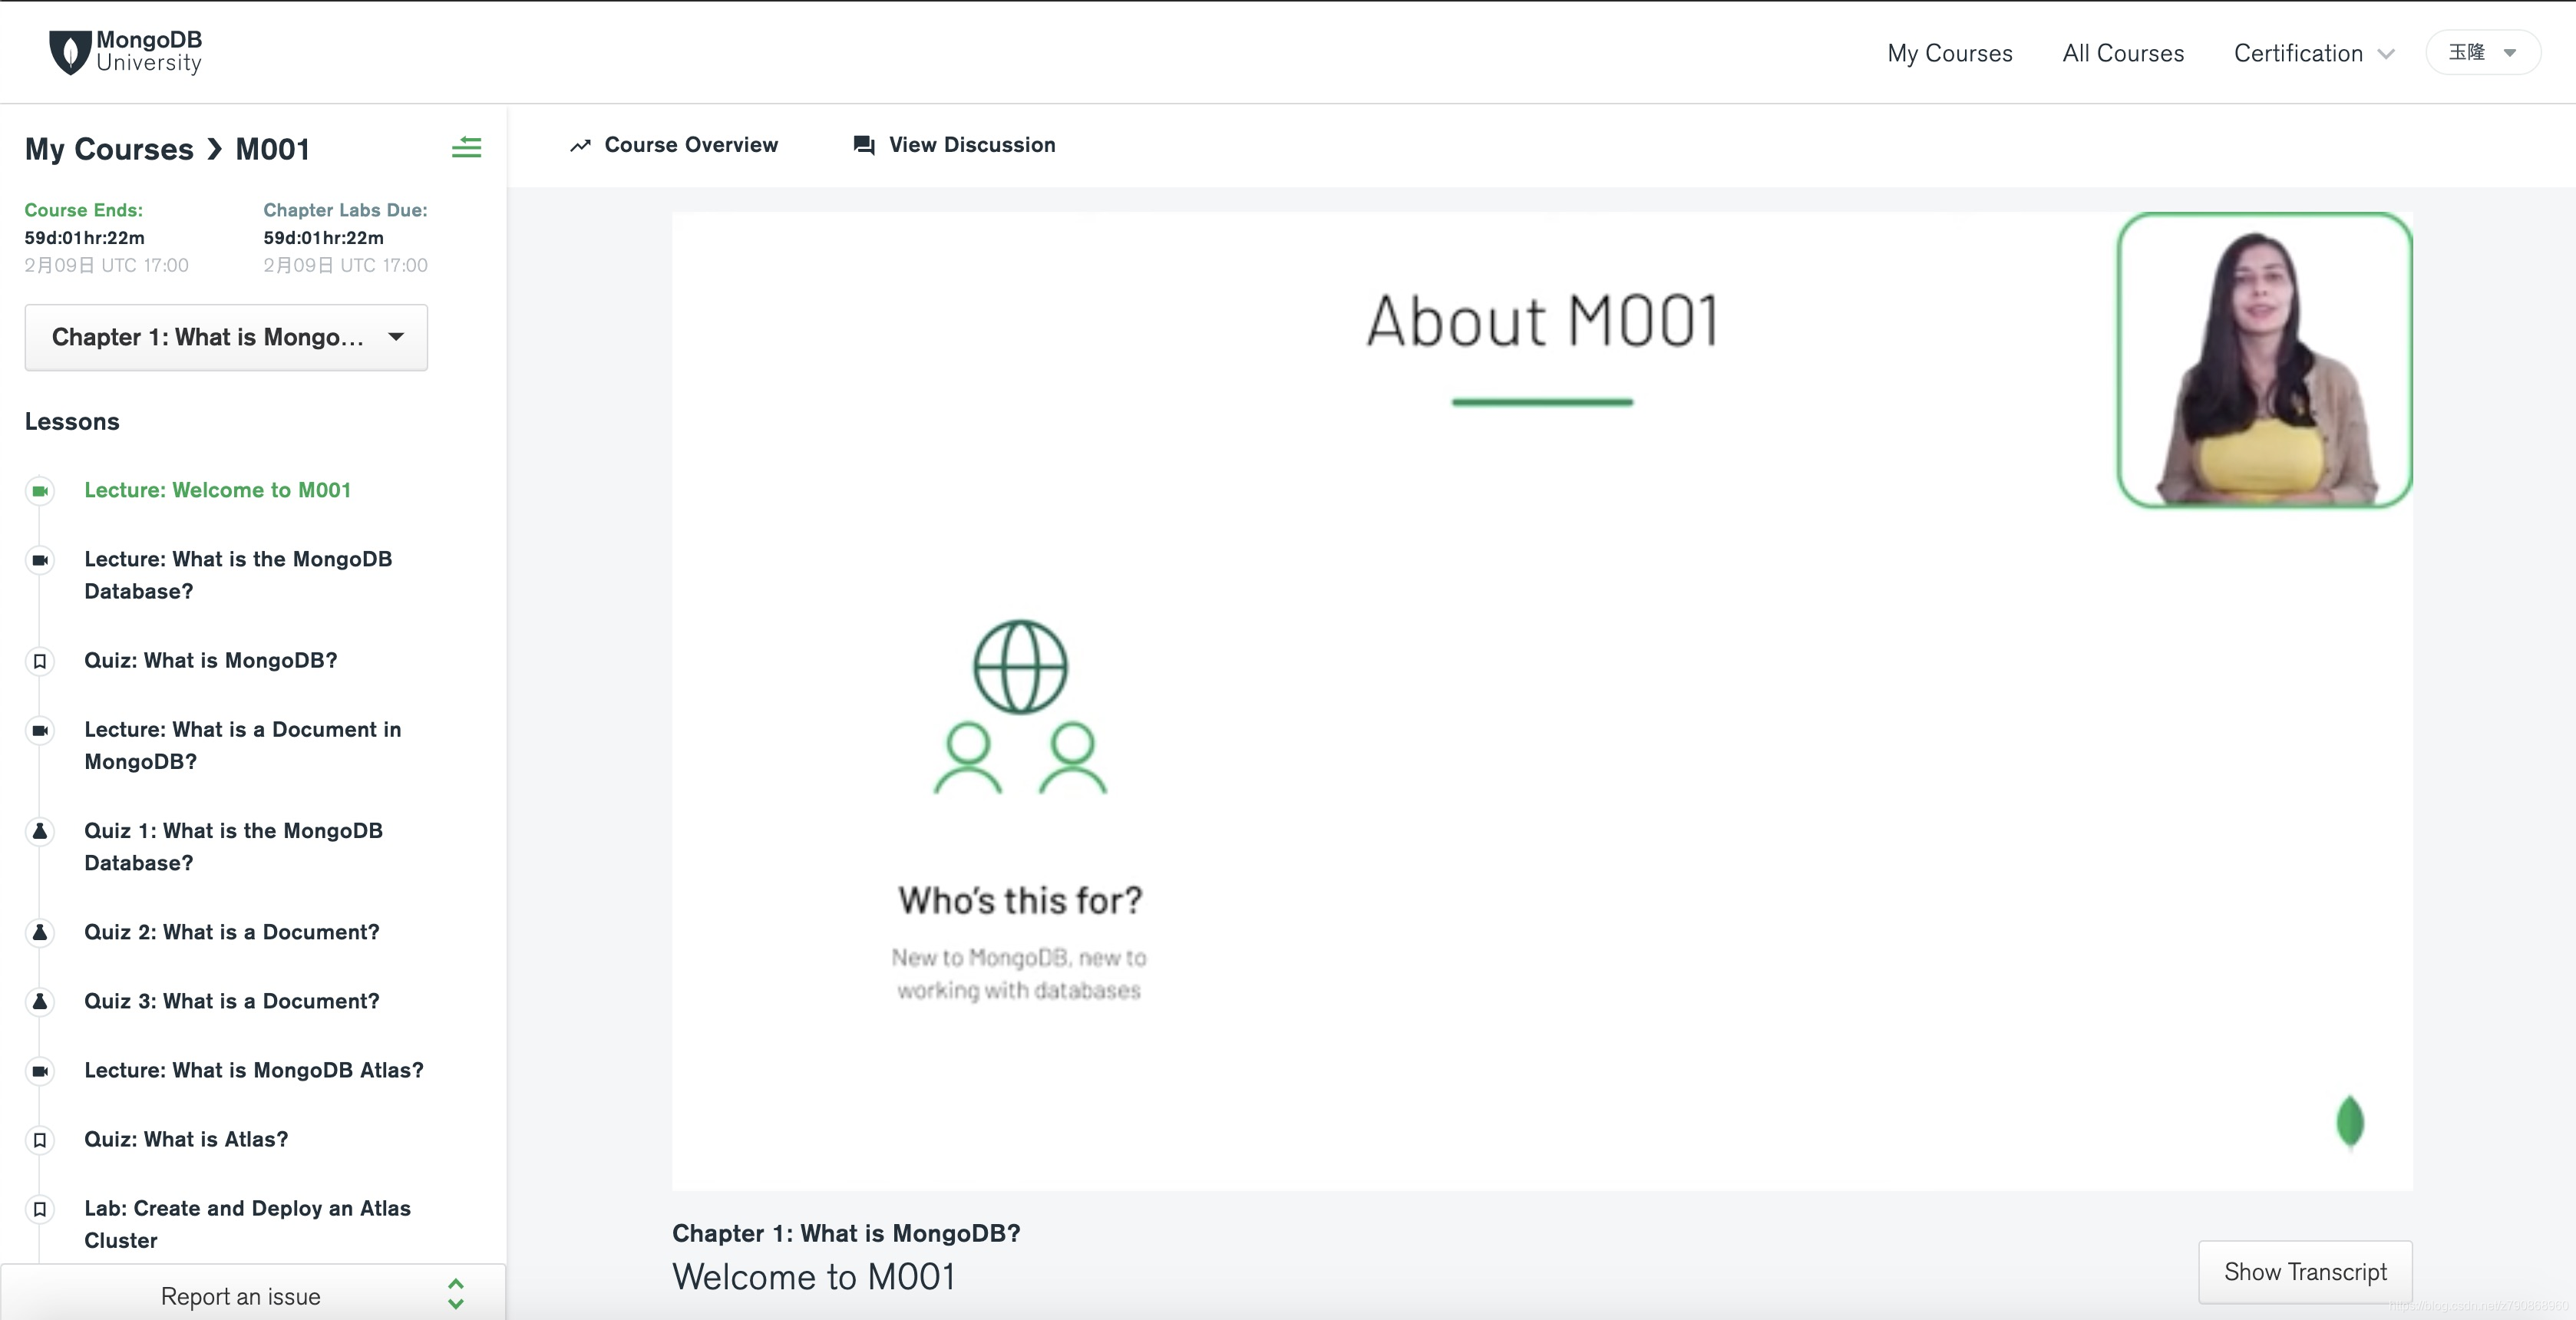
Task: Click bookmark icon beside Quiz: What is MongoDB?
Action: (40, 661)
